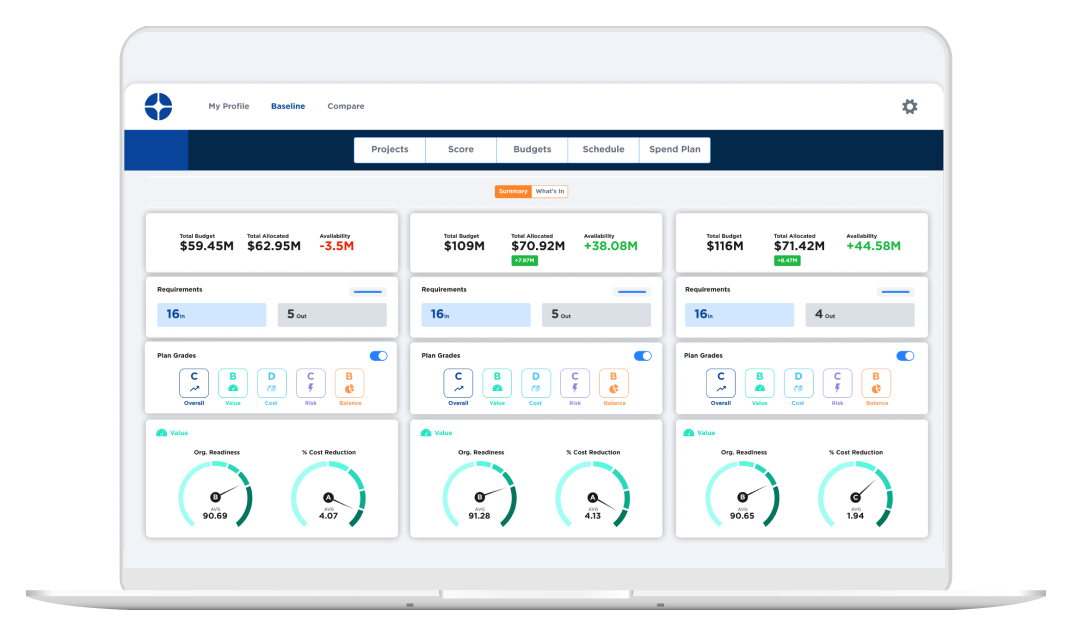1072x636 pixels.
Task: Select the Cost grade icon in the middle card
Action: click(x=536, y=382)
